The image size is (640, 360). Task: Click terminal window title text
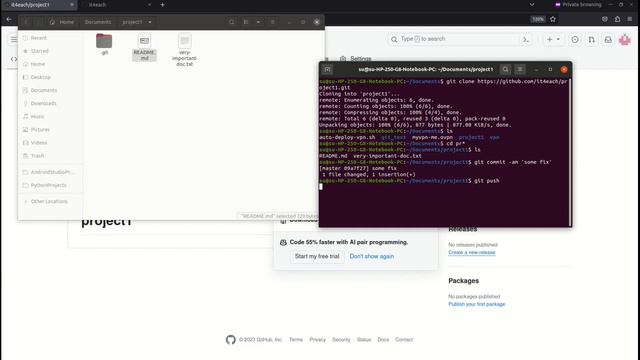tap(425, 69)
